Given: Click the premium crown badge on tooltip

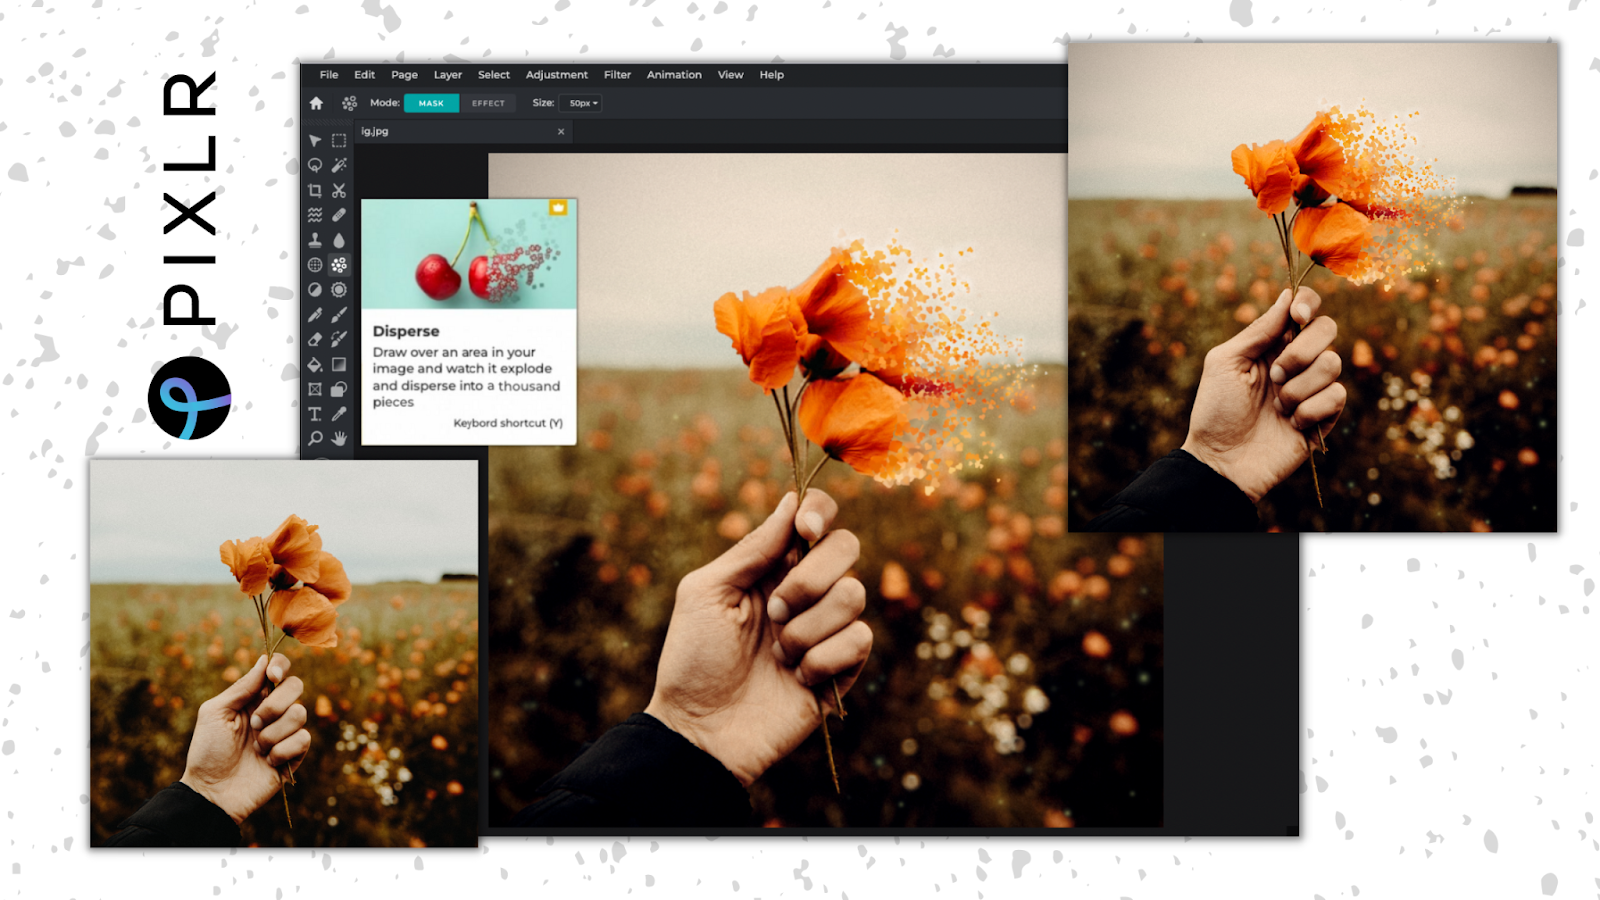Looking at the screenshot, I should (x=558, y=208).
